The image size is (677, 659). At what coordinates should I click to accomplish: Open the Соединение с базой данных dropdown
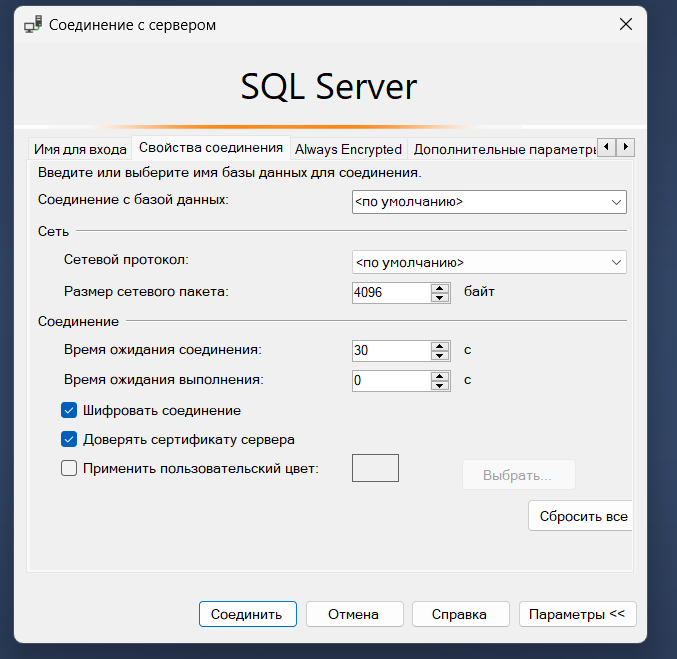(489, 202)
